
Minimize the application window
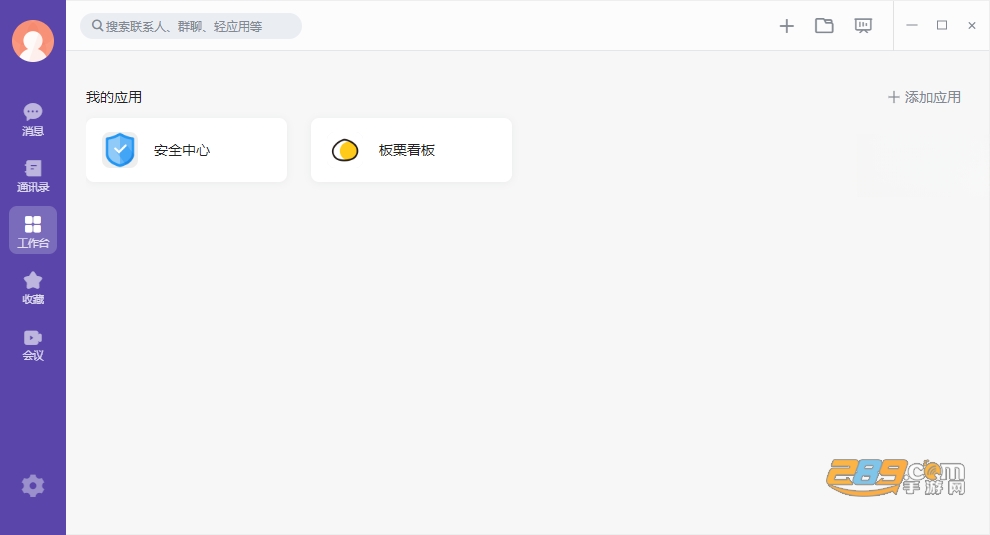pos(912,25)
